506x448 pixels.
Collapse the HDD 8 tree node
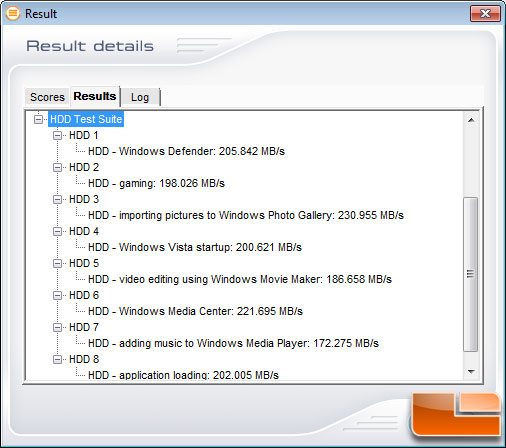pos(58,359)
